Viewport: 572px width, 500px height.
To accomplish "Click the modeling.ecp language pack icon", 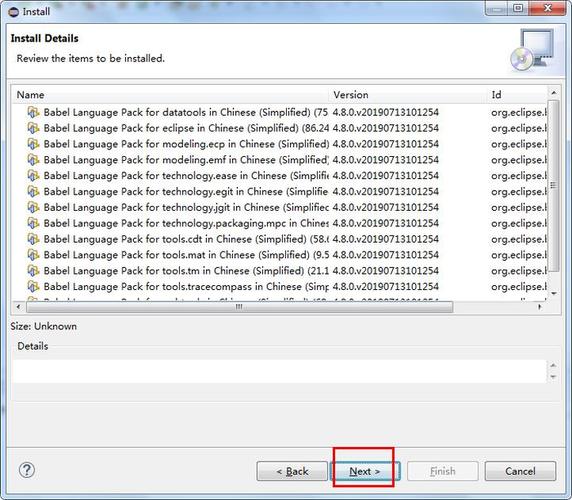I will 33,144.
